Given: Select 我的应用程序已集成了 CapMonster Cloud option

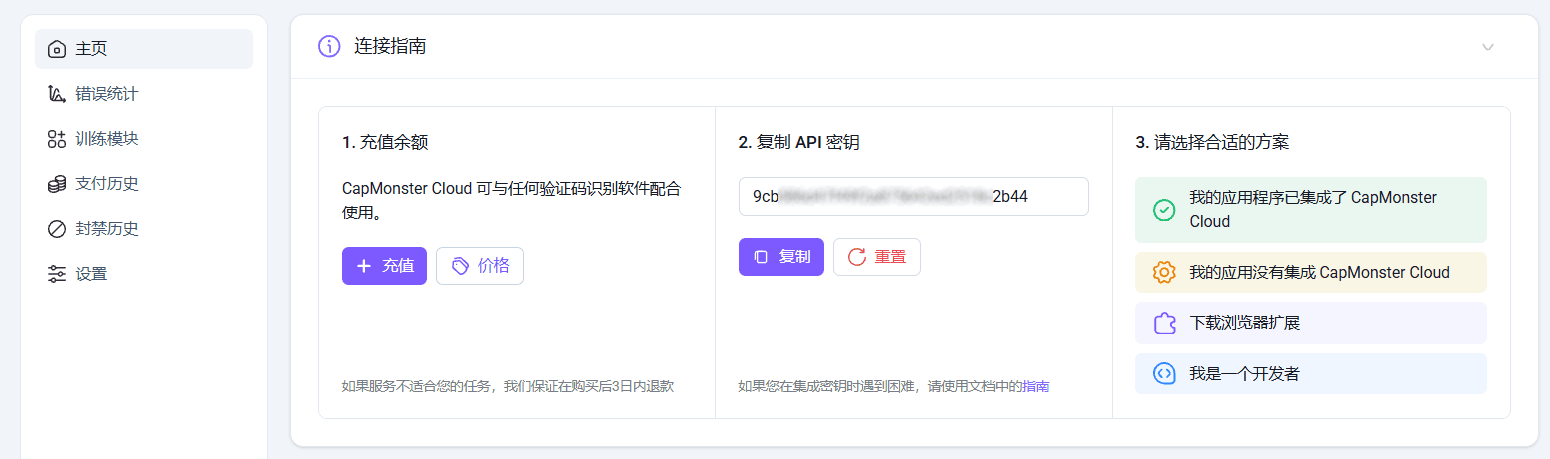Looking at the screenshot, I should point(1311,210).
